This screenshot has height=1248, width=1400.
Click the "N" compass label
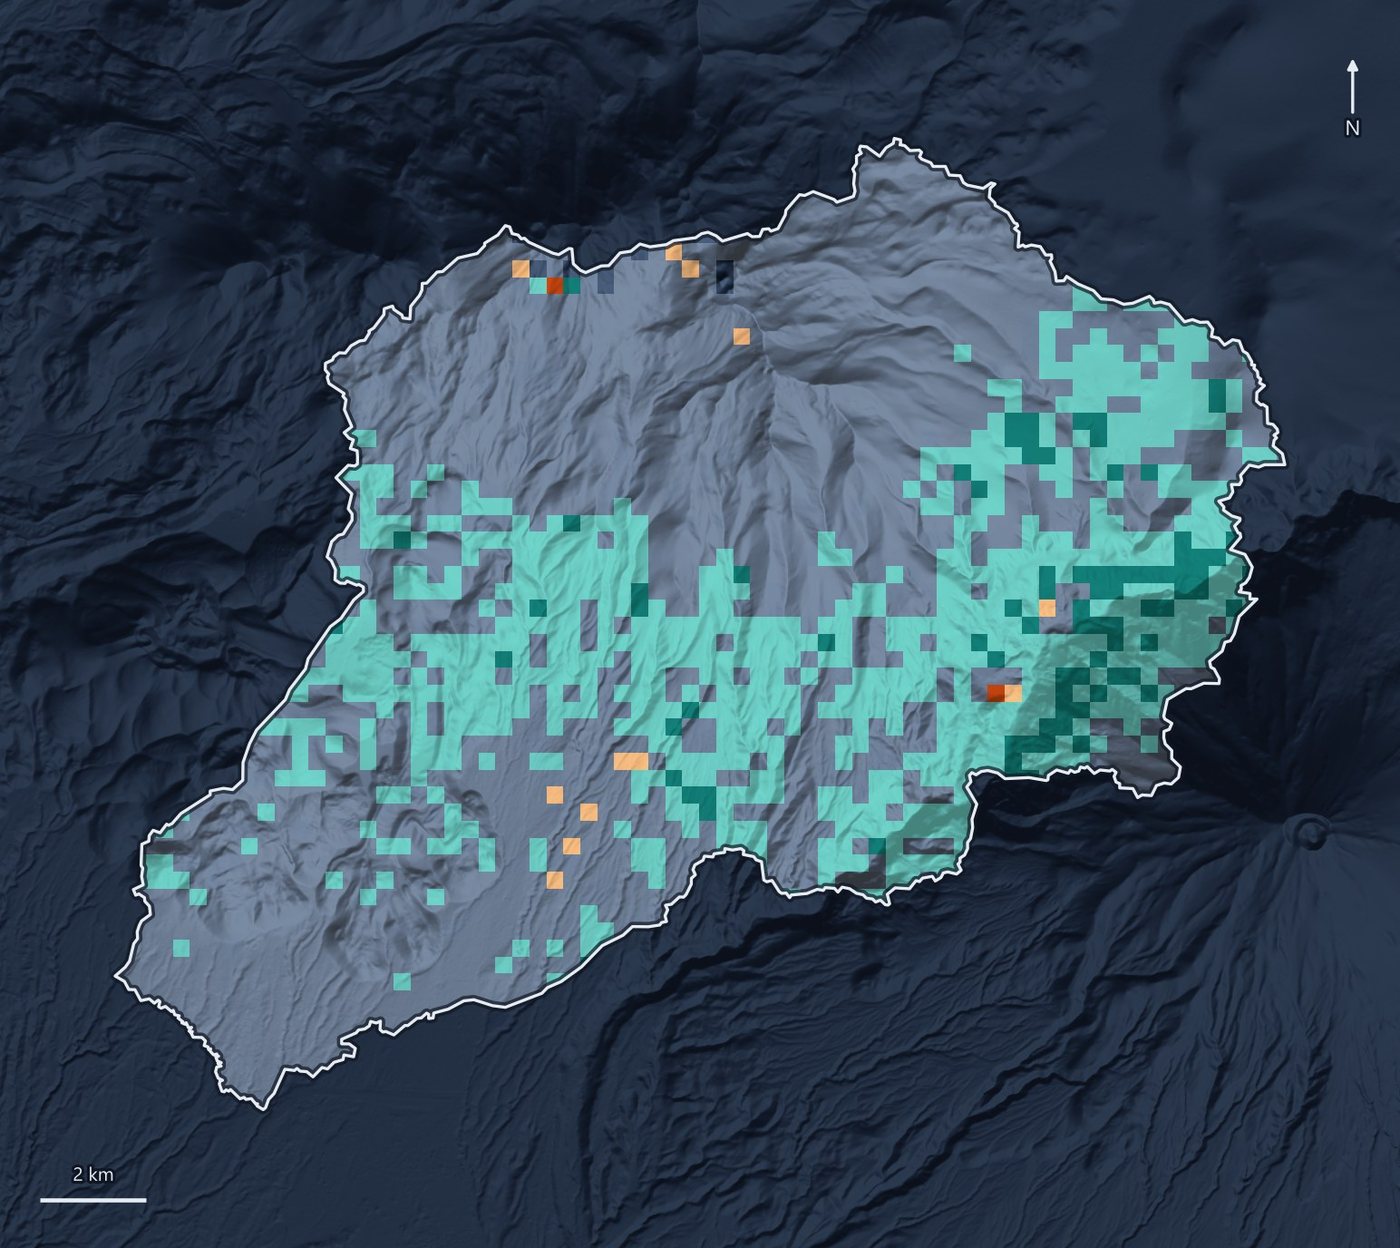click(x=1352, y=128)
